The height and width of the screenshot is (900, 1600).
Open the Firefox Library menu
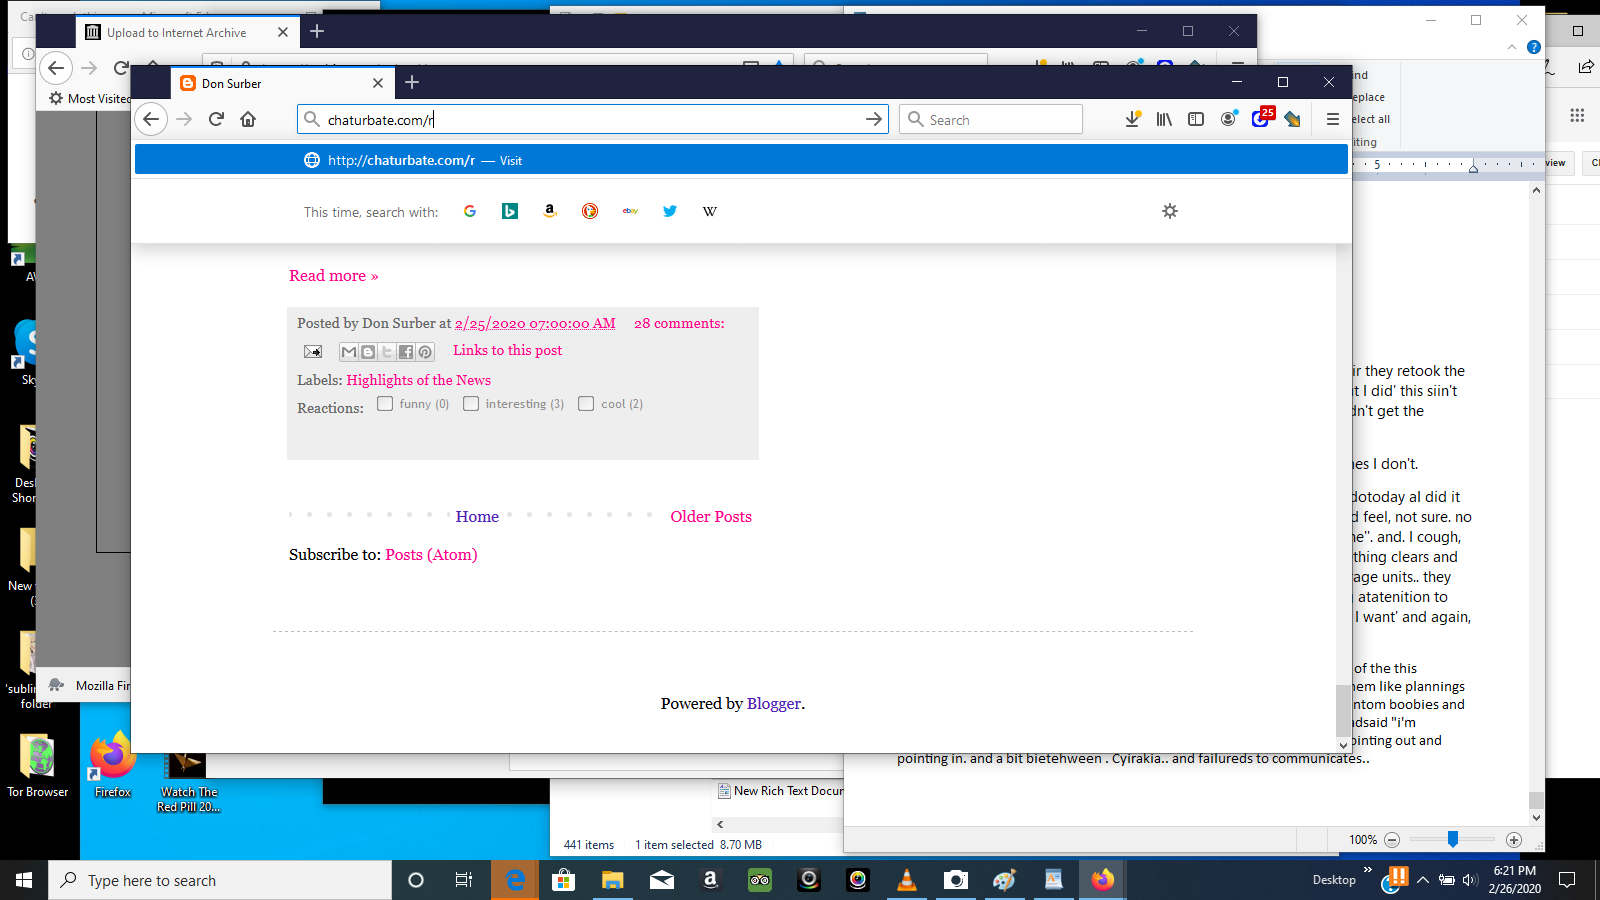pos(1164,119)
